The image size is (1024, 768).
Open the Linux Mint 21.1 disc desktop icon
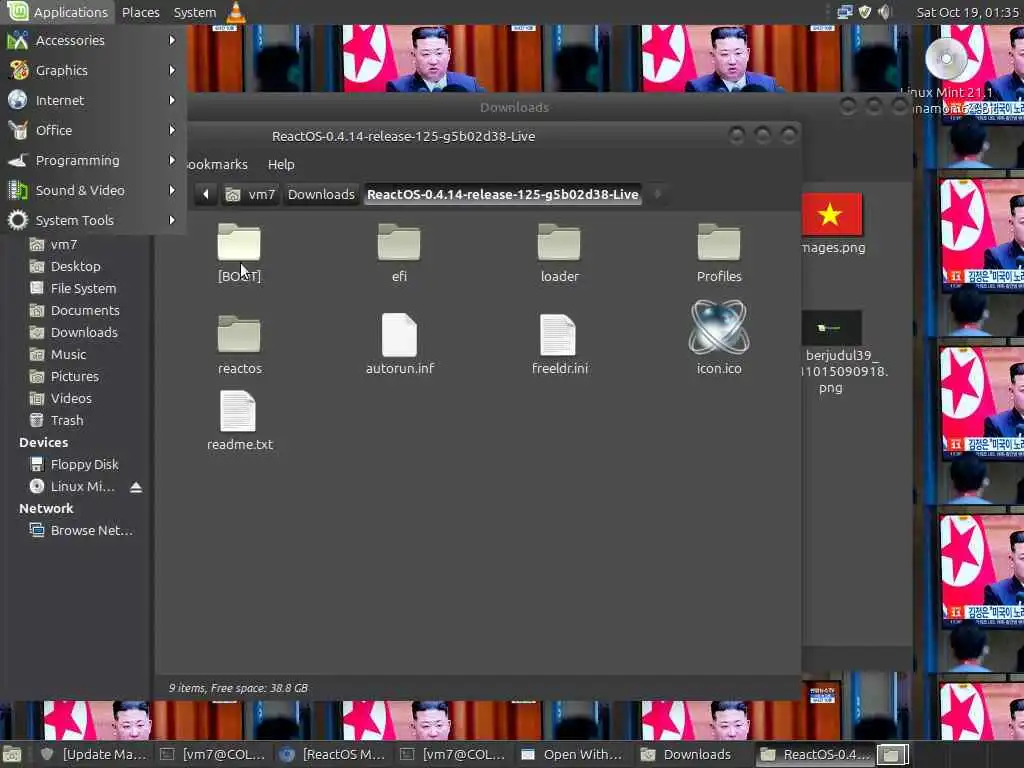click(x=946, y=59)
